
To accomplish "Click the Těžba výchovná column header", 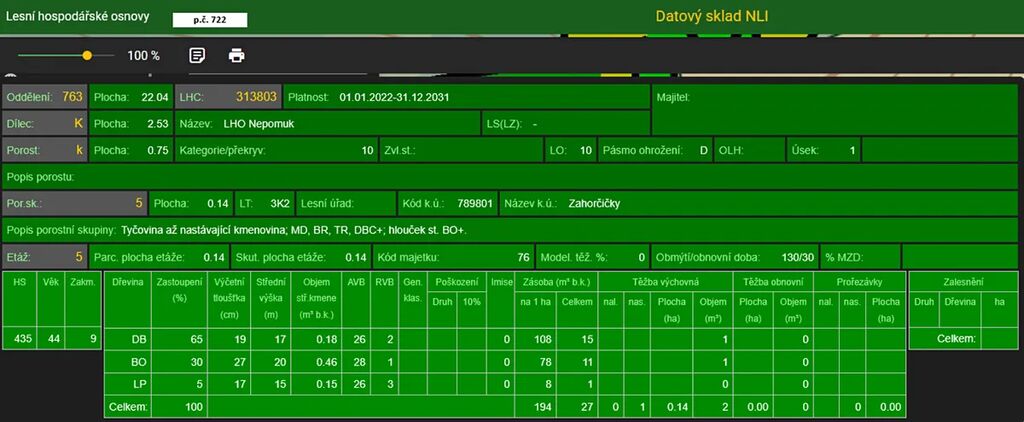I will click(x=665, y=282).
